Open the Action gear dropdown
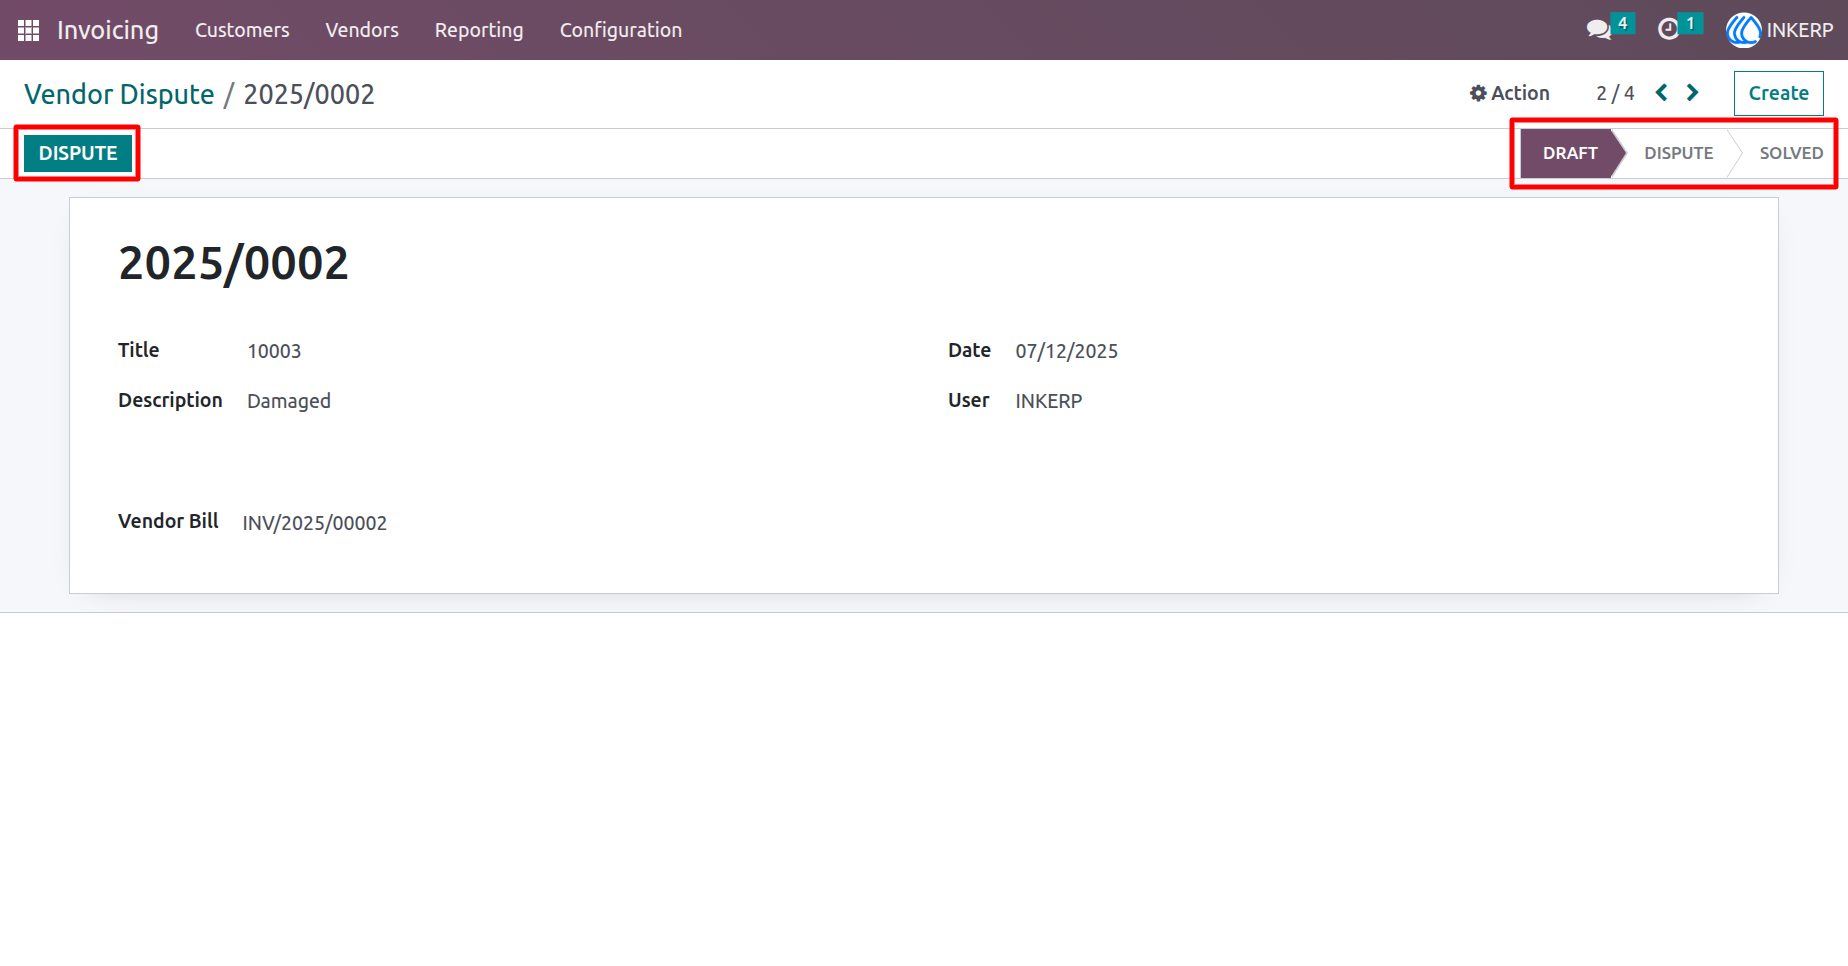1848x966 pixels. pos(1509,93)
